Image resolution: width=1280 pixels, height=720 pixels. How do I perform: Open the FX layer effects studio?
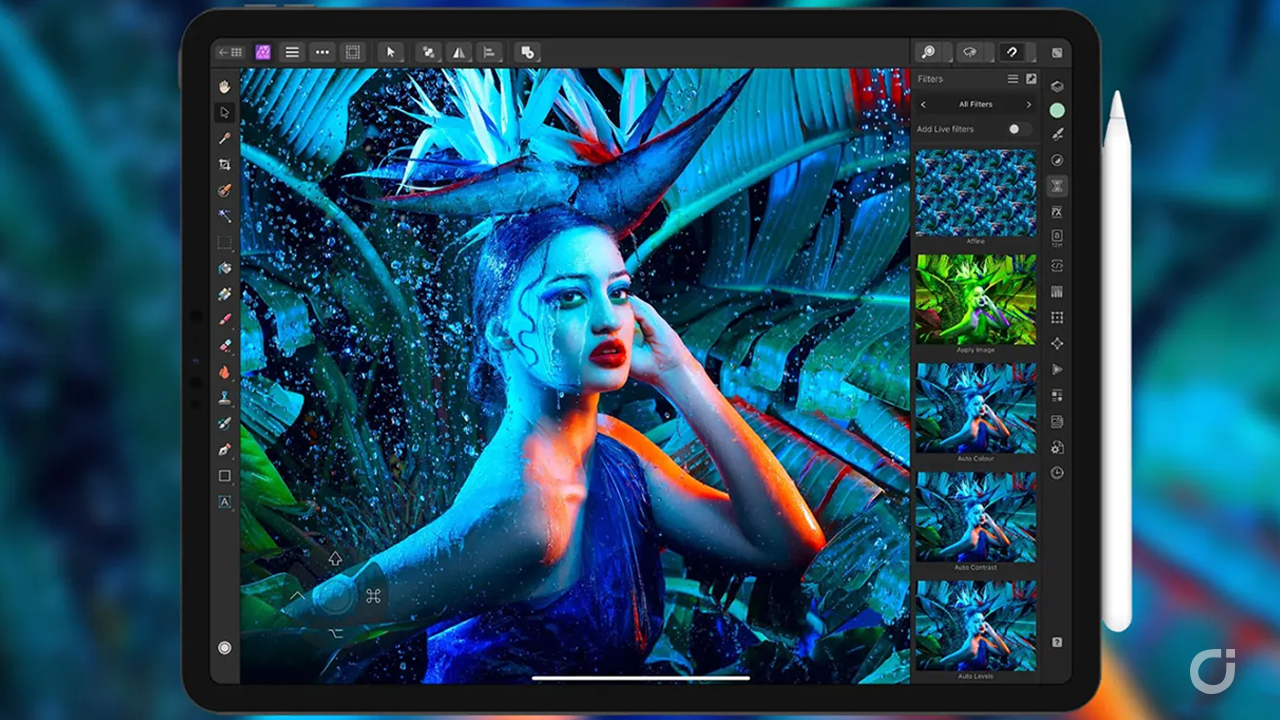click(1057, 212)
